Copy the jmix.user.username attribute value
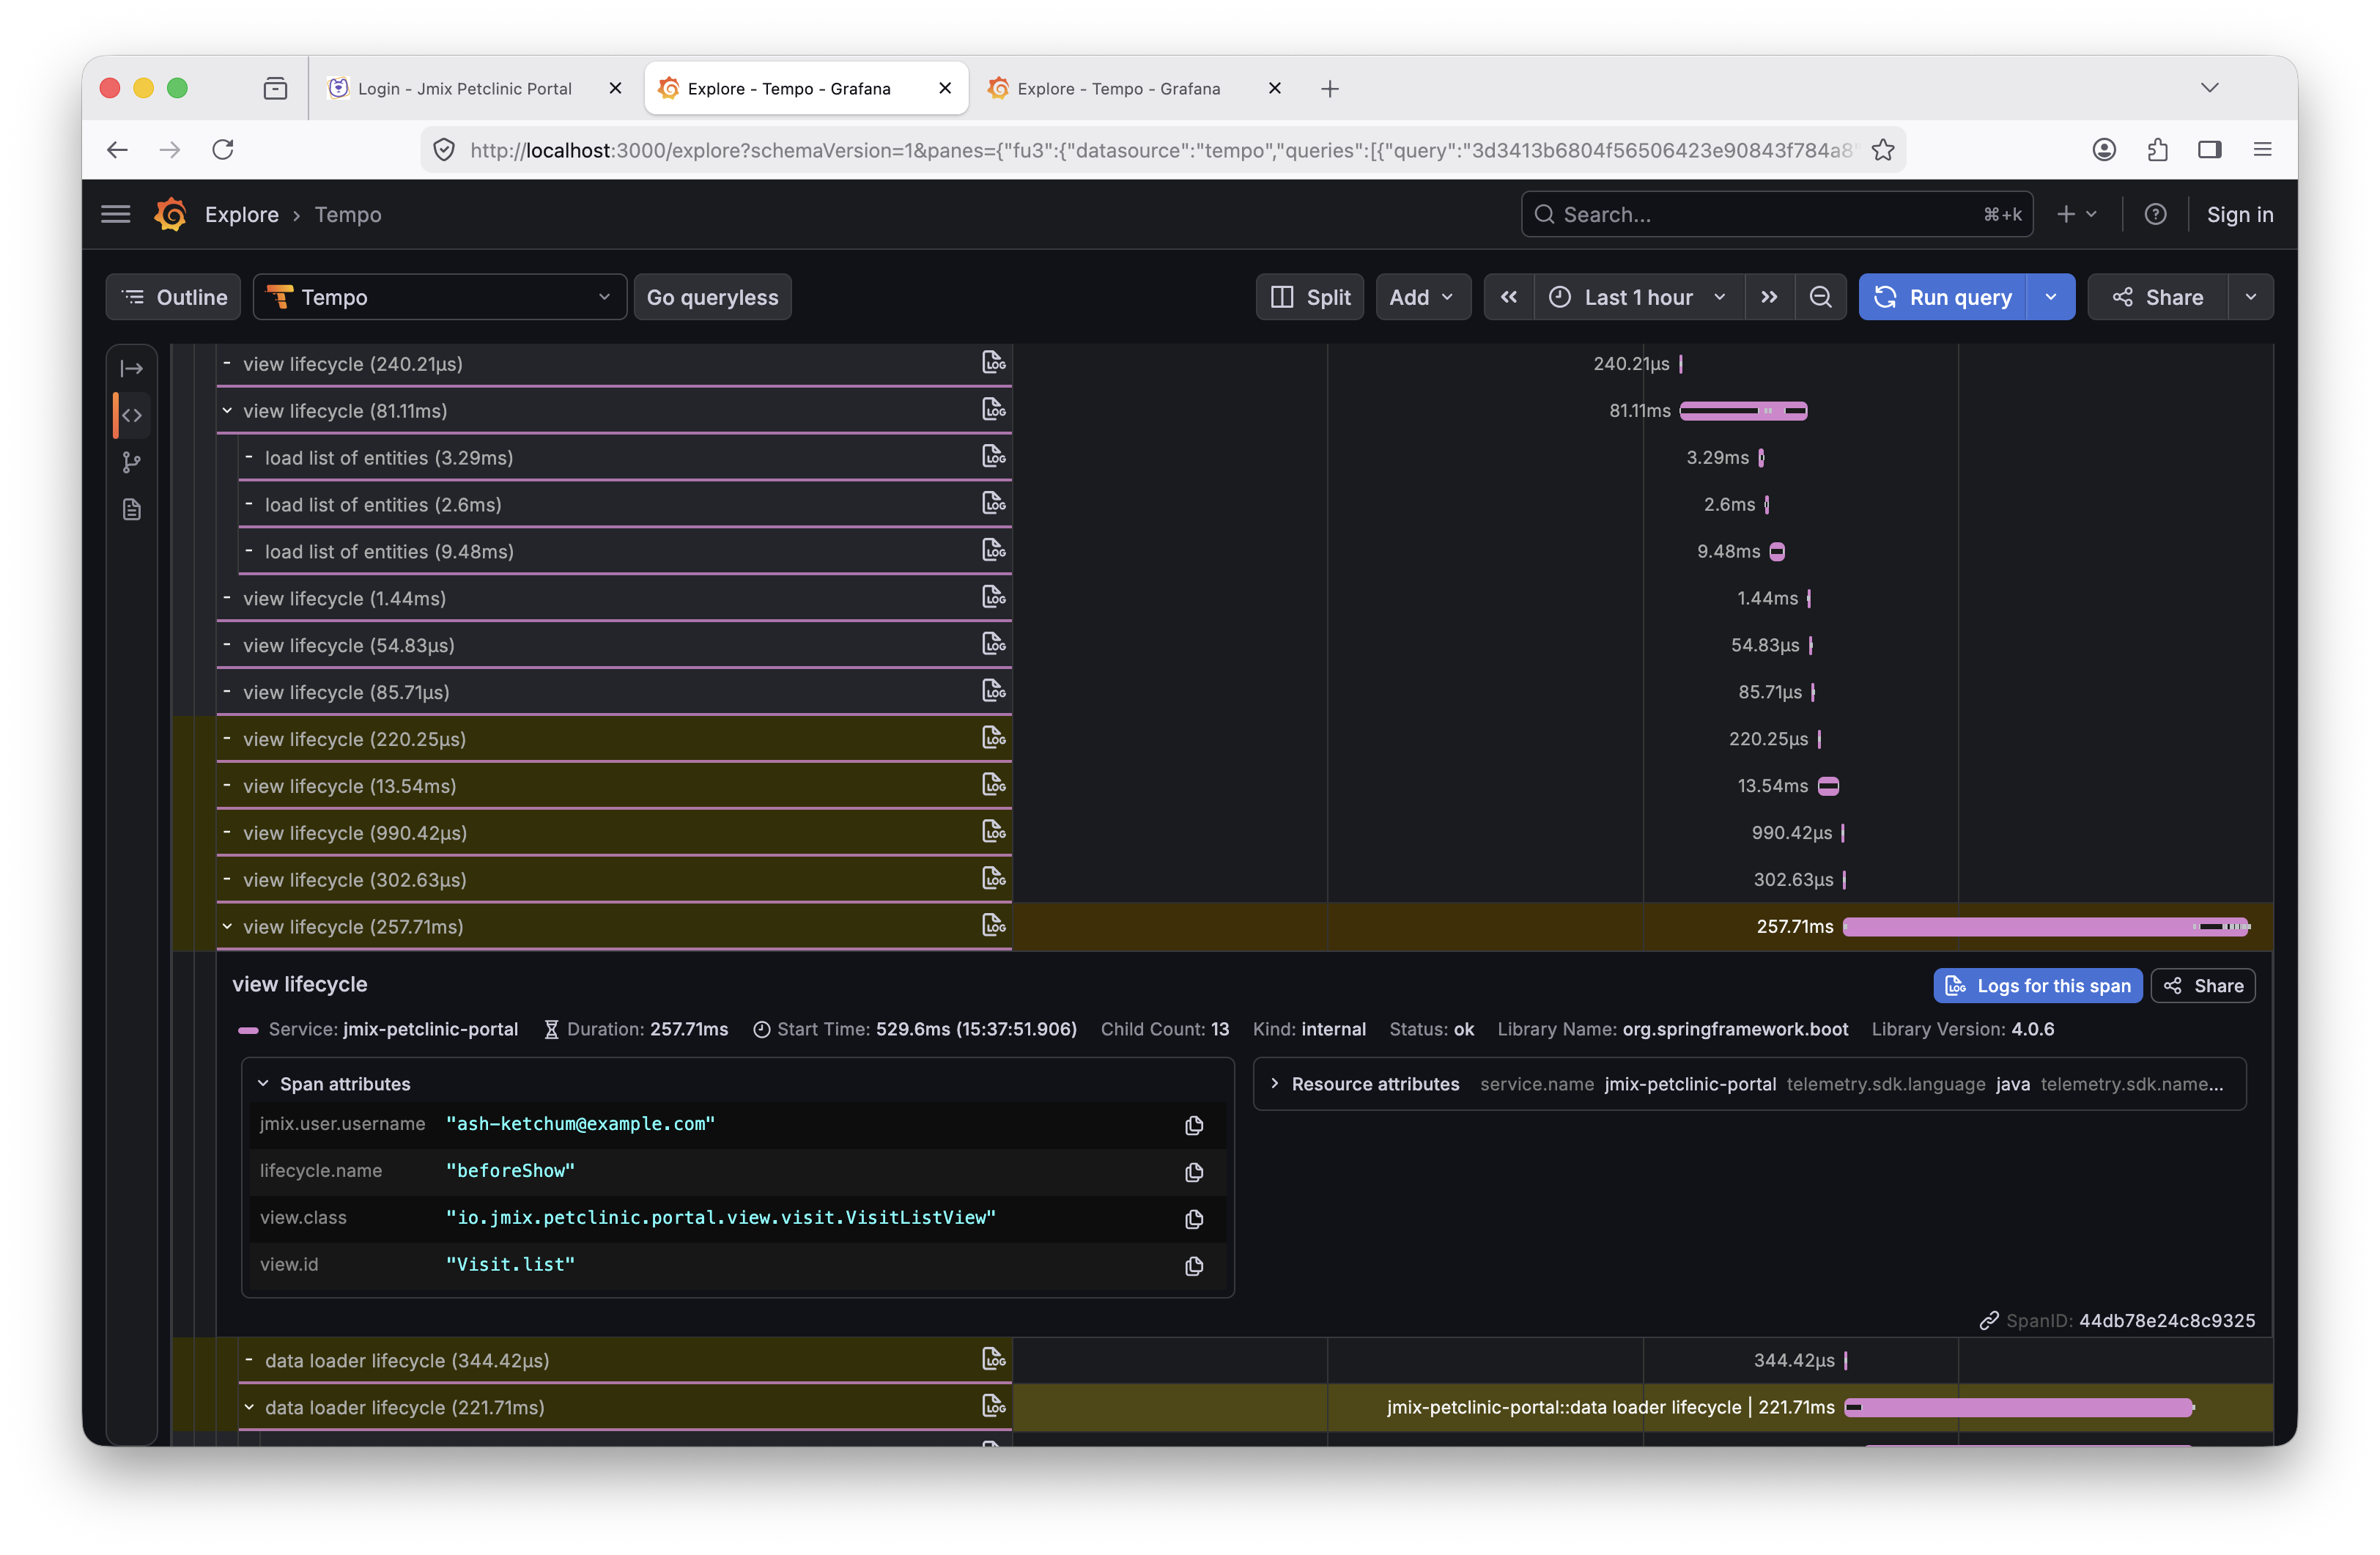This screenshot has height=1555, width=2380. (1194, 1125)
